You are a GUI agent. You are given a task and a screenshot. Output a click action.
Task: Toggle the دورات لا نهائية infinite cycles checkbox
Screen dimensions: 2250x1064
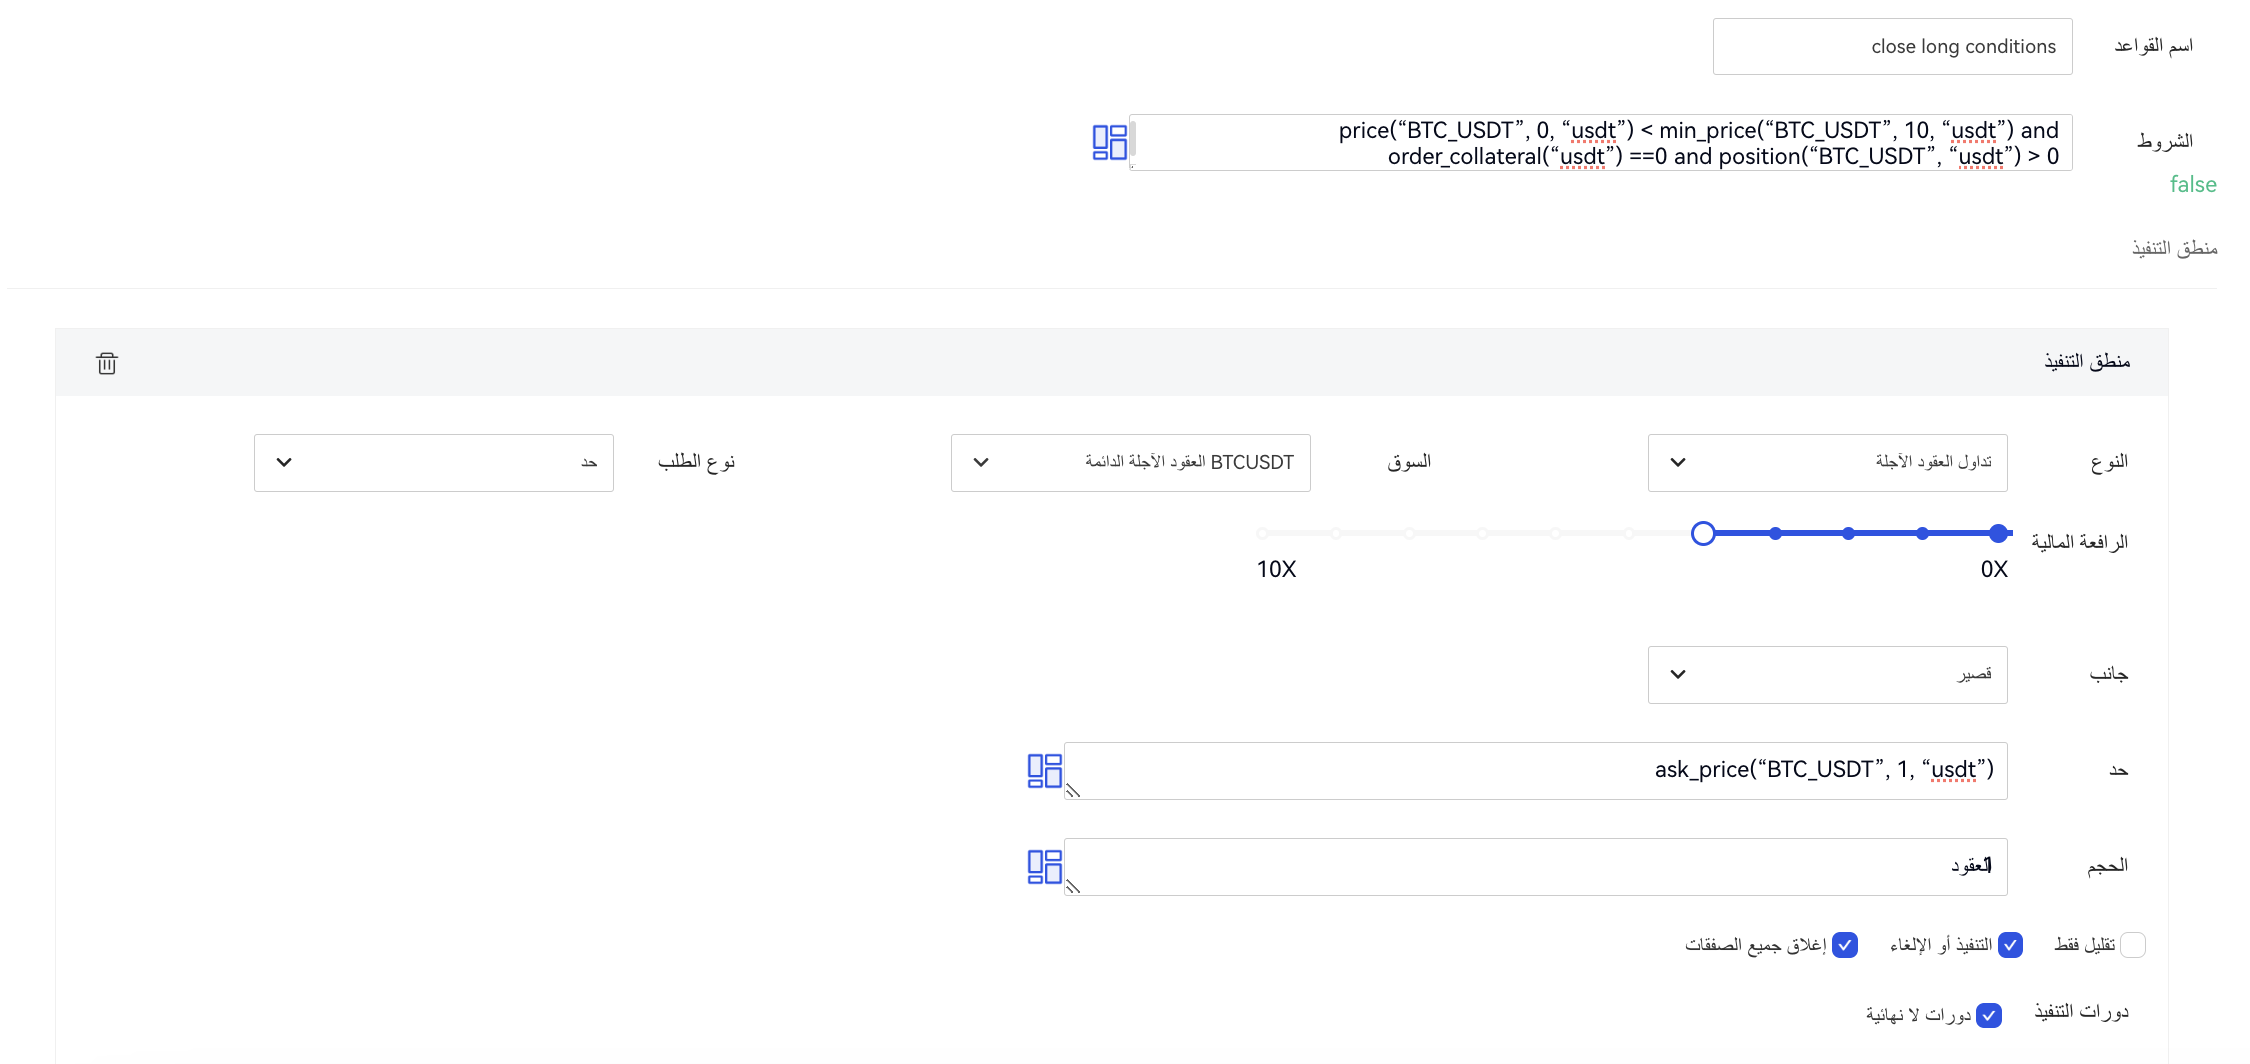[1989, 1015]
